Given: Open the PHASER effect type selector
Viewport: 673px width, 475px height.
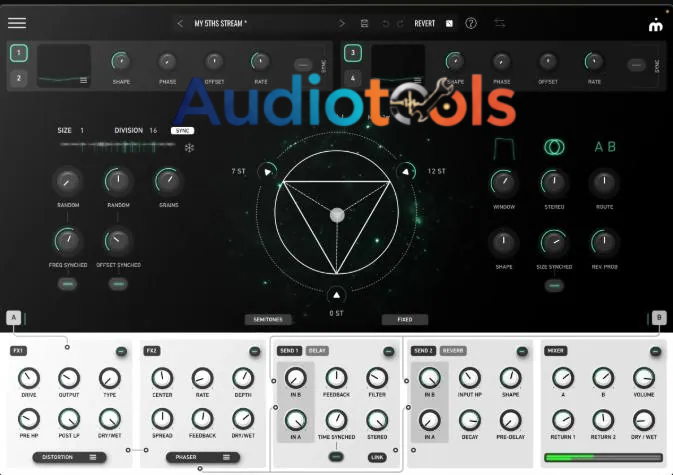Looking at the screenshot, I should point(203,457).
